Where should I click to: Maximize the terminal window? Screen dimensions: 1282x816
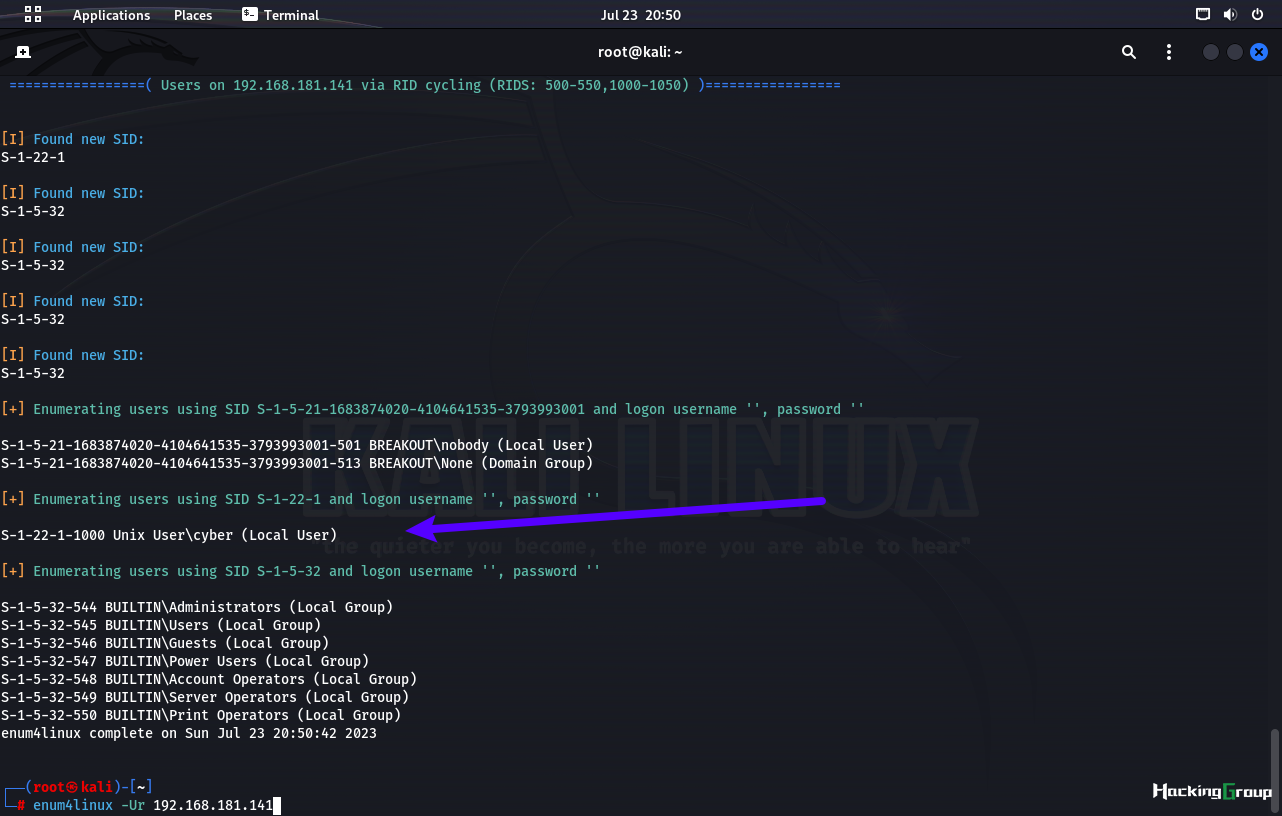pyautogui.click(x=1235, y=52)
